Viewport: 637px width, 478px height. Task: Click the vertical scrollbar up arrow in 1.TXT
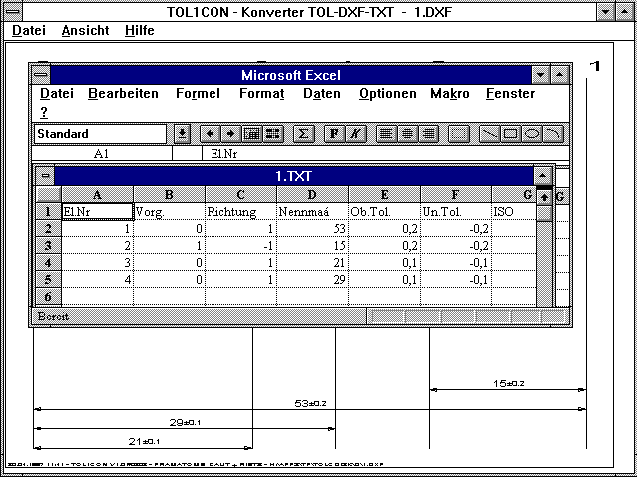click(x=544, y=197)
